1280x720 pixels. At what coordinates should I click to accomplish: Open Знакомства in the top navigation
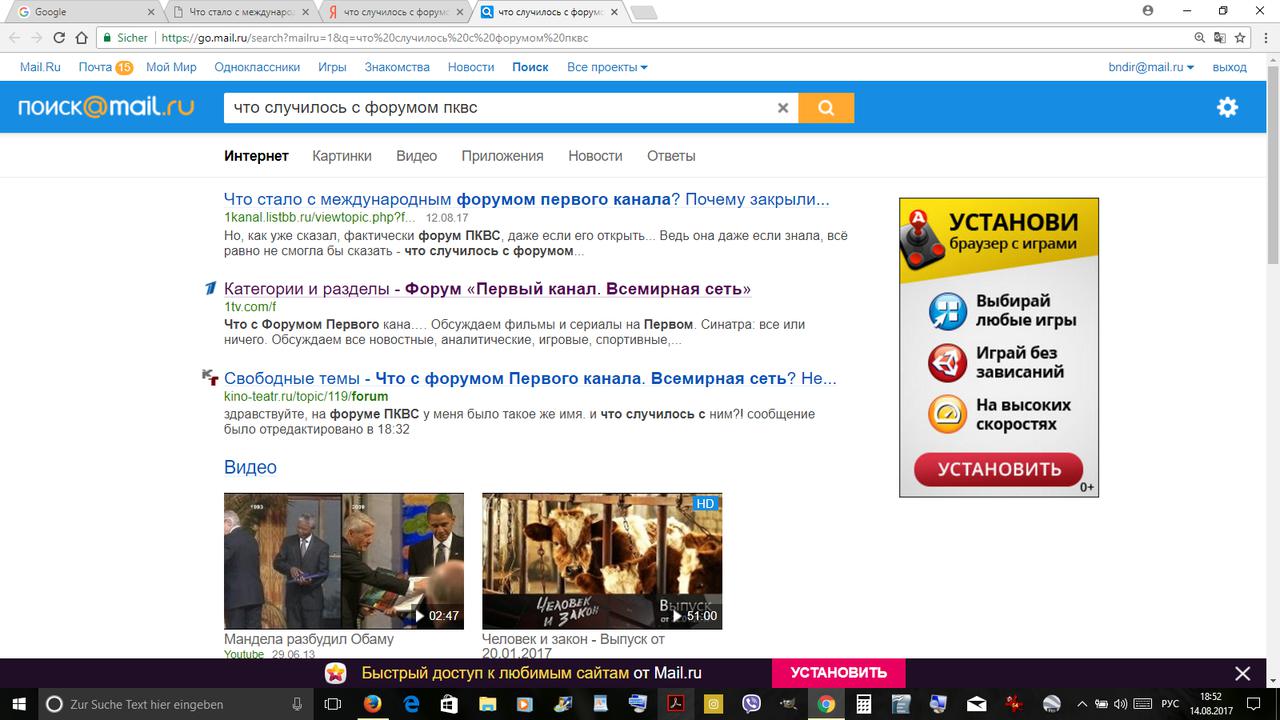(397, 67)
